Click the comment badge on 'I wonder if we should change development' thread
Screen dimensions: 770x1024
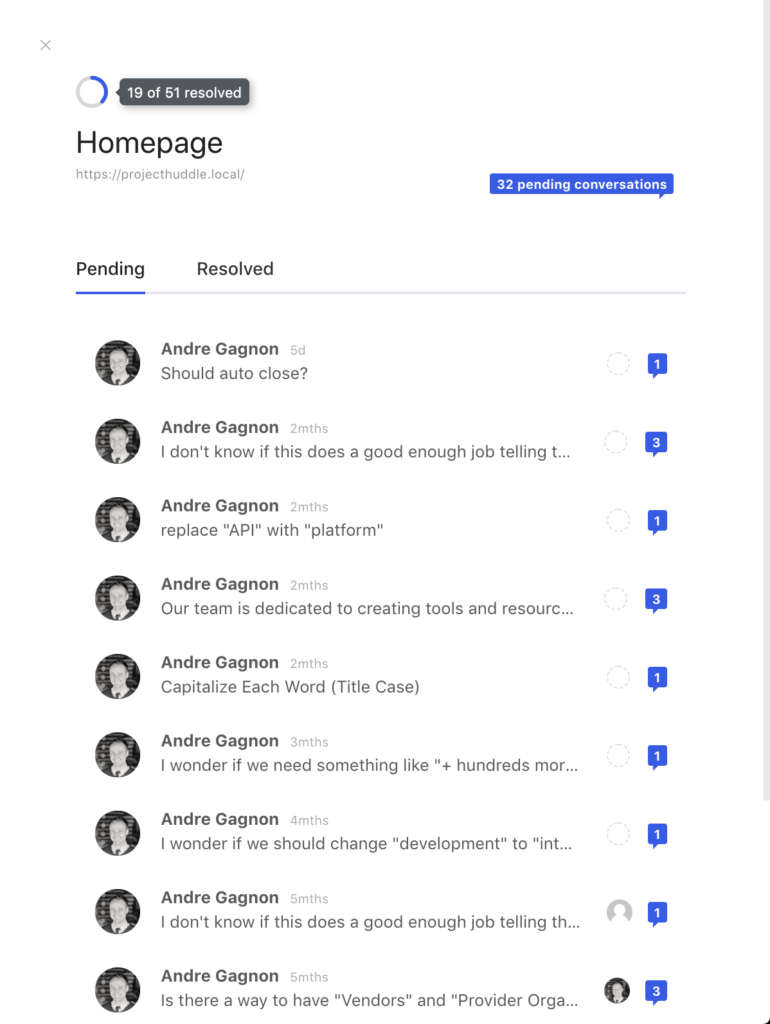pyautogui.click(x=657, y=835)
